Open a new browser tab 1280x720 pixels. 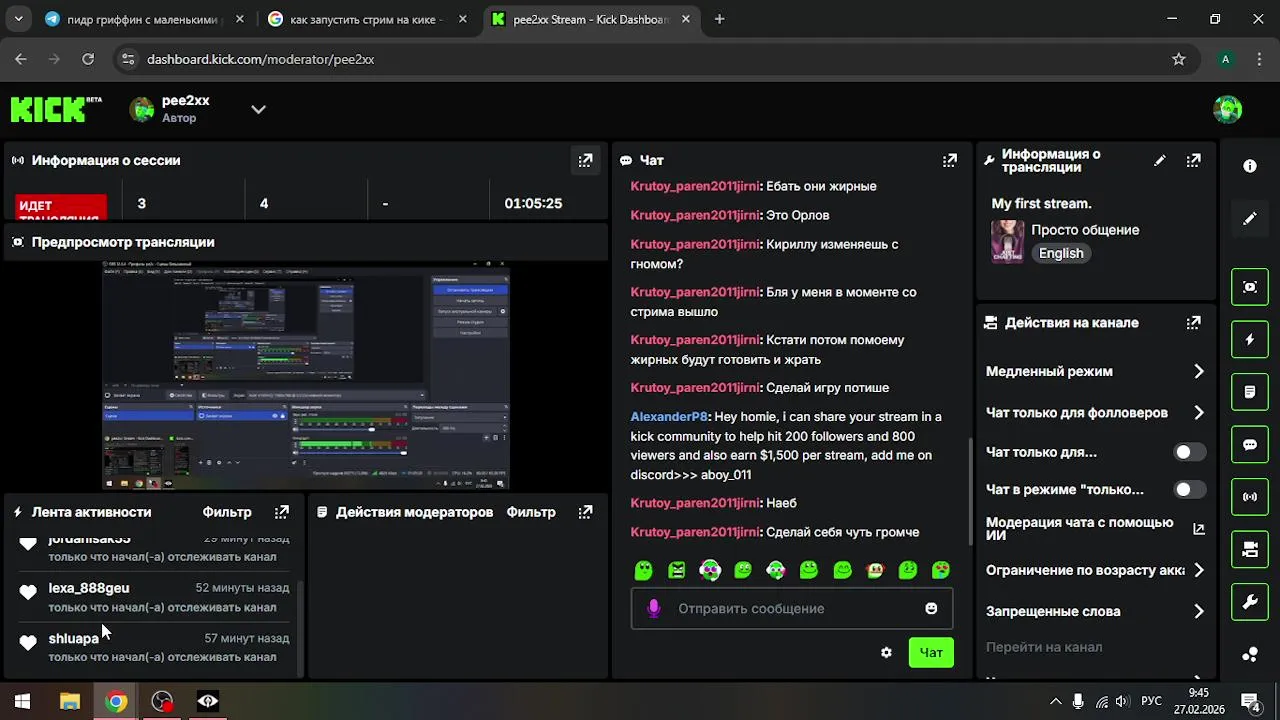coord(719,19)
